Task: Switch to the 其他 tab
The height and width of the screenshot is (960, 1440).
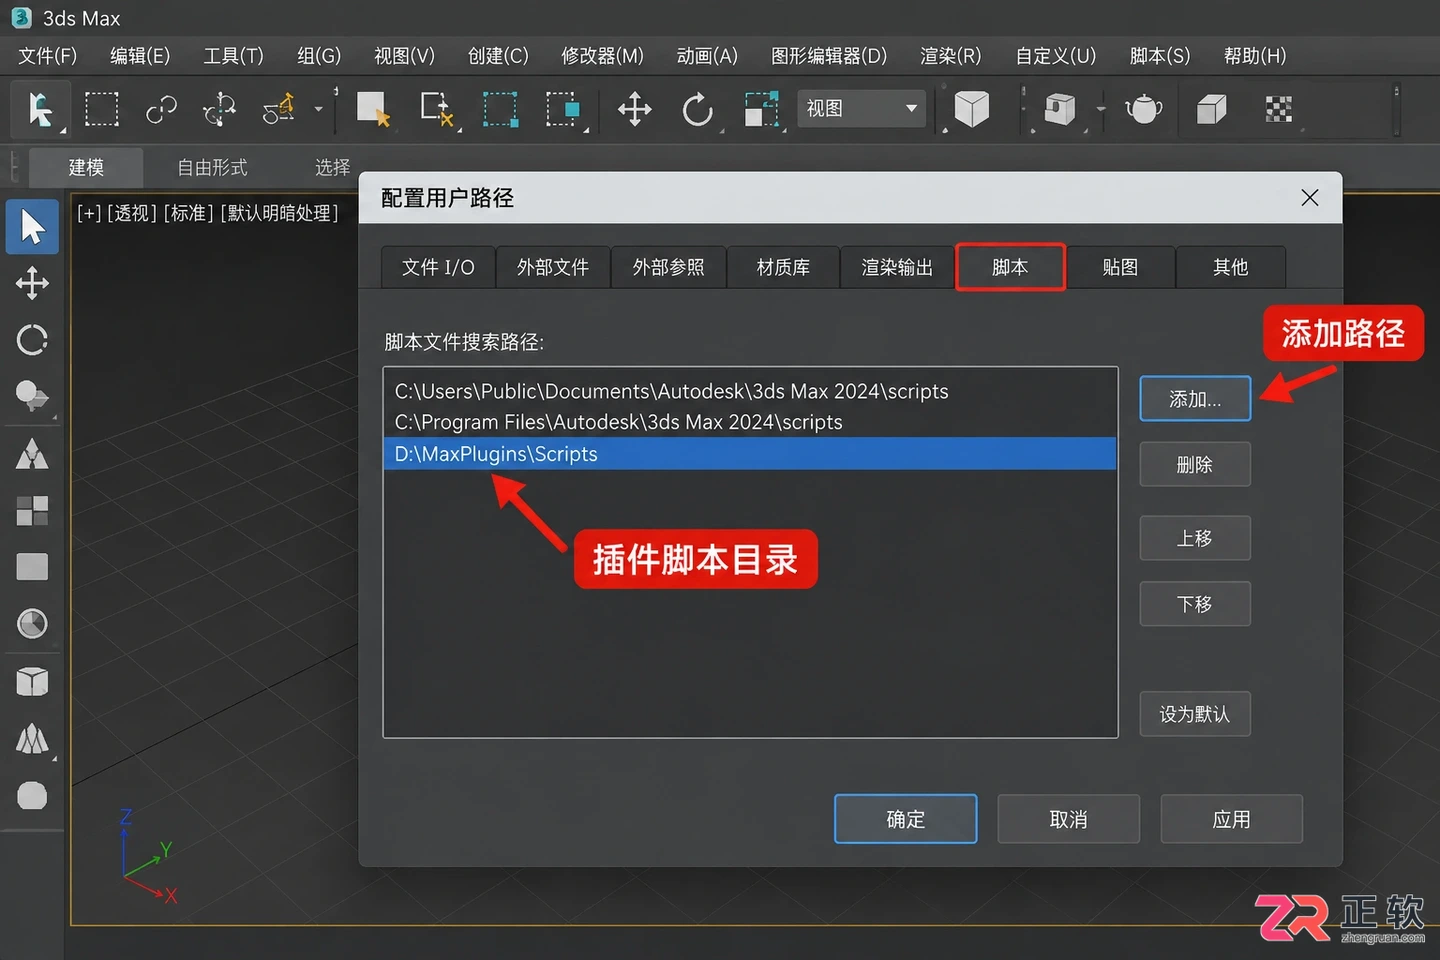Action: pos(1230,267)
